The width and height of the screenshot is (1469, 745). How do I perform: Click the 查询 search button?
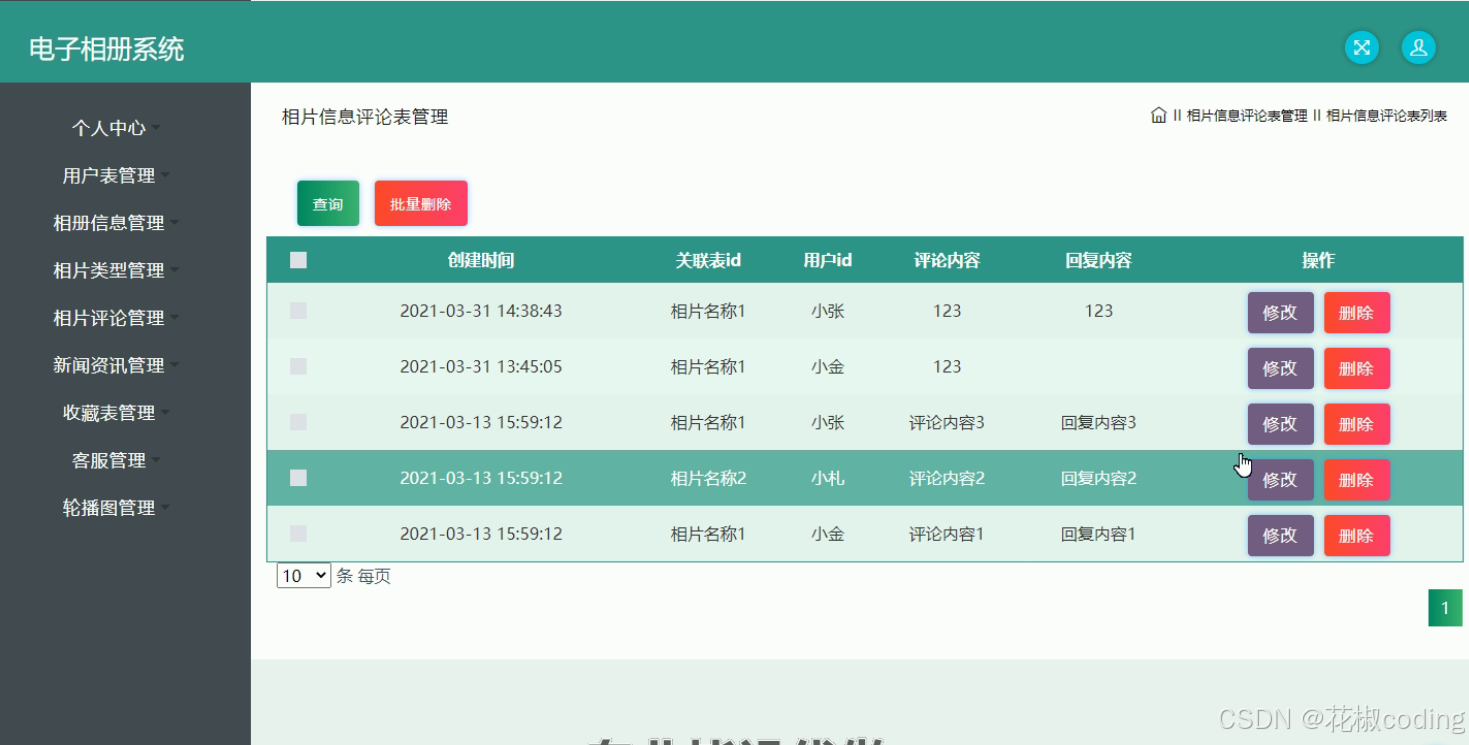click(328, 204)
